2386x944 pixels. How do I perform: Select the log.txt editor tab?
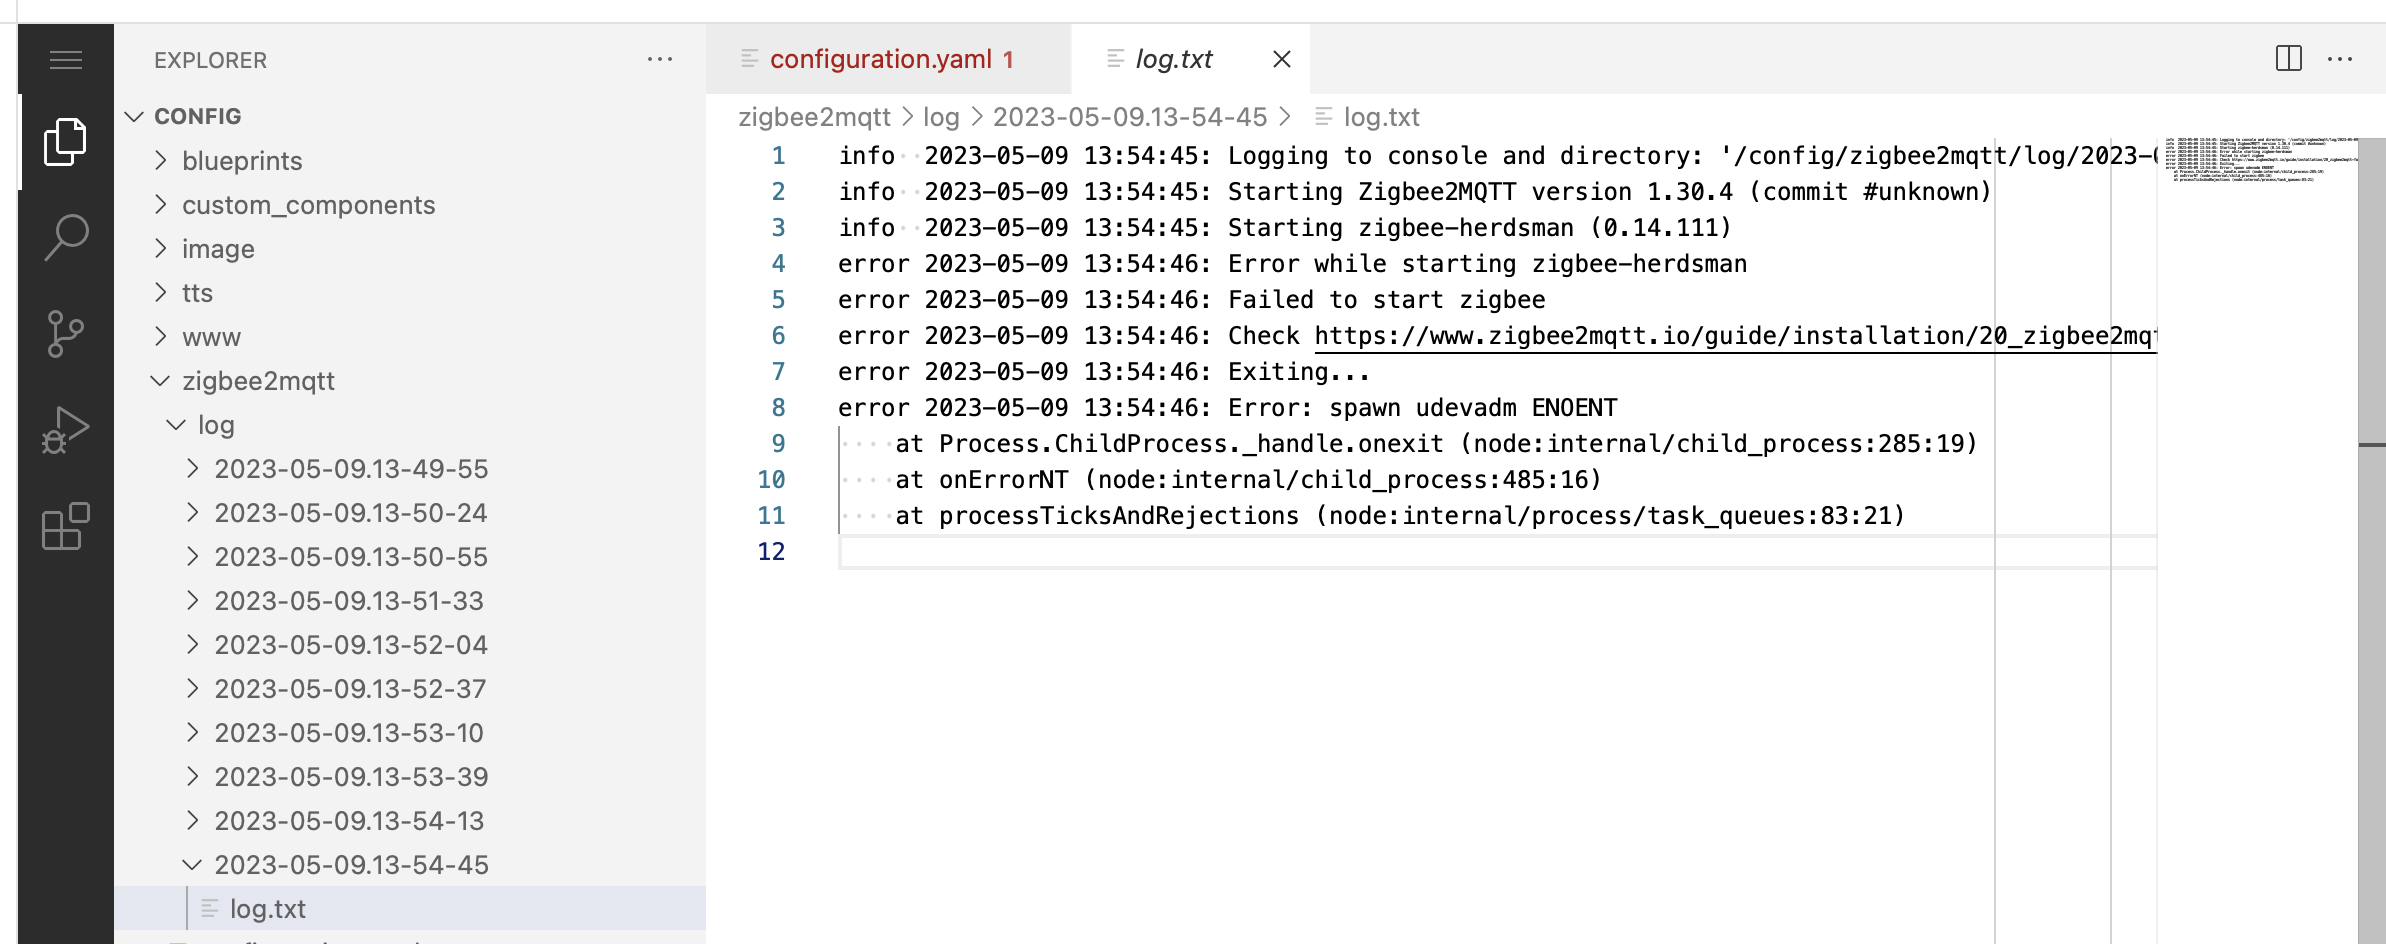(1190, 59)
